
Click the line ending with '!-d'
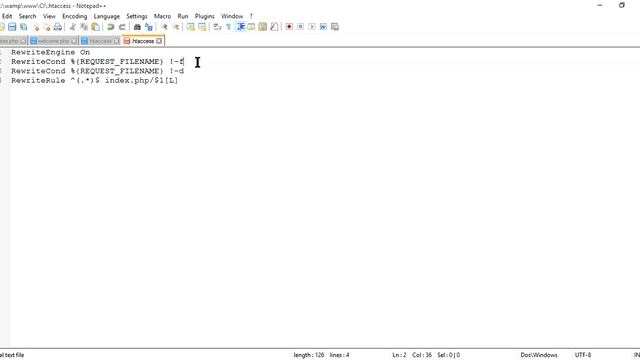(x=98, y=71)
